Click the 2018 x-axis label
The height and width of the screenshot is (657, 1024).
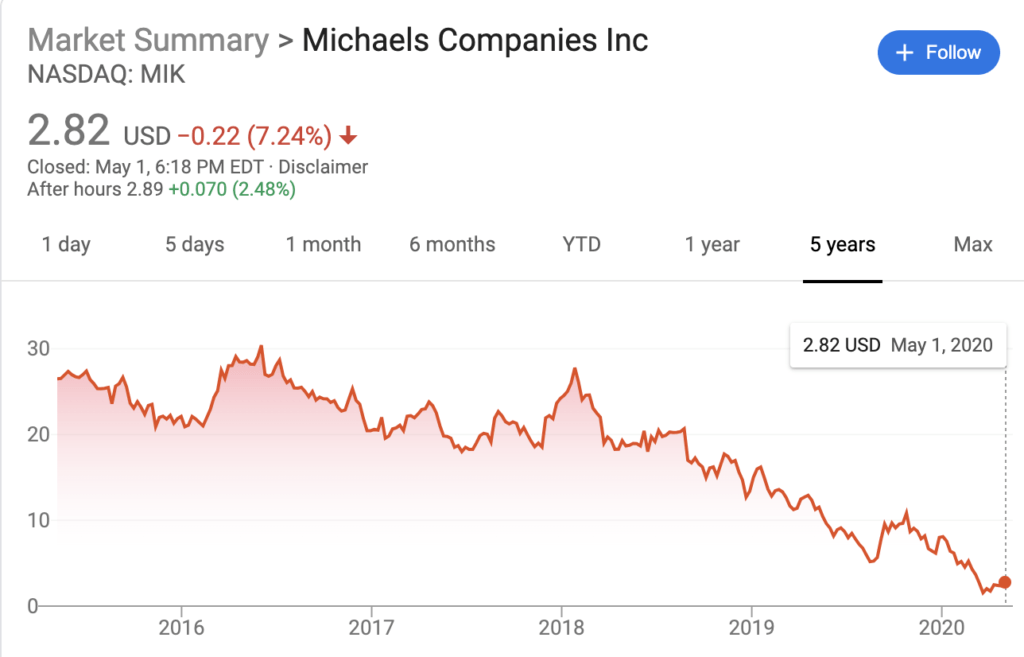point(560,627)
